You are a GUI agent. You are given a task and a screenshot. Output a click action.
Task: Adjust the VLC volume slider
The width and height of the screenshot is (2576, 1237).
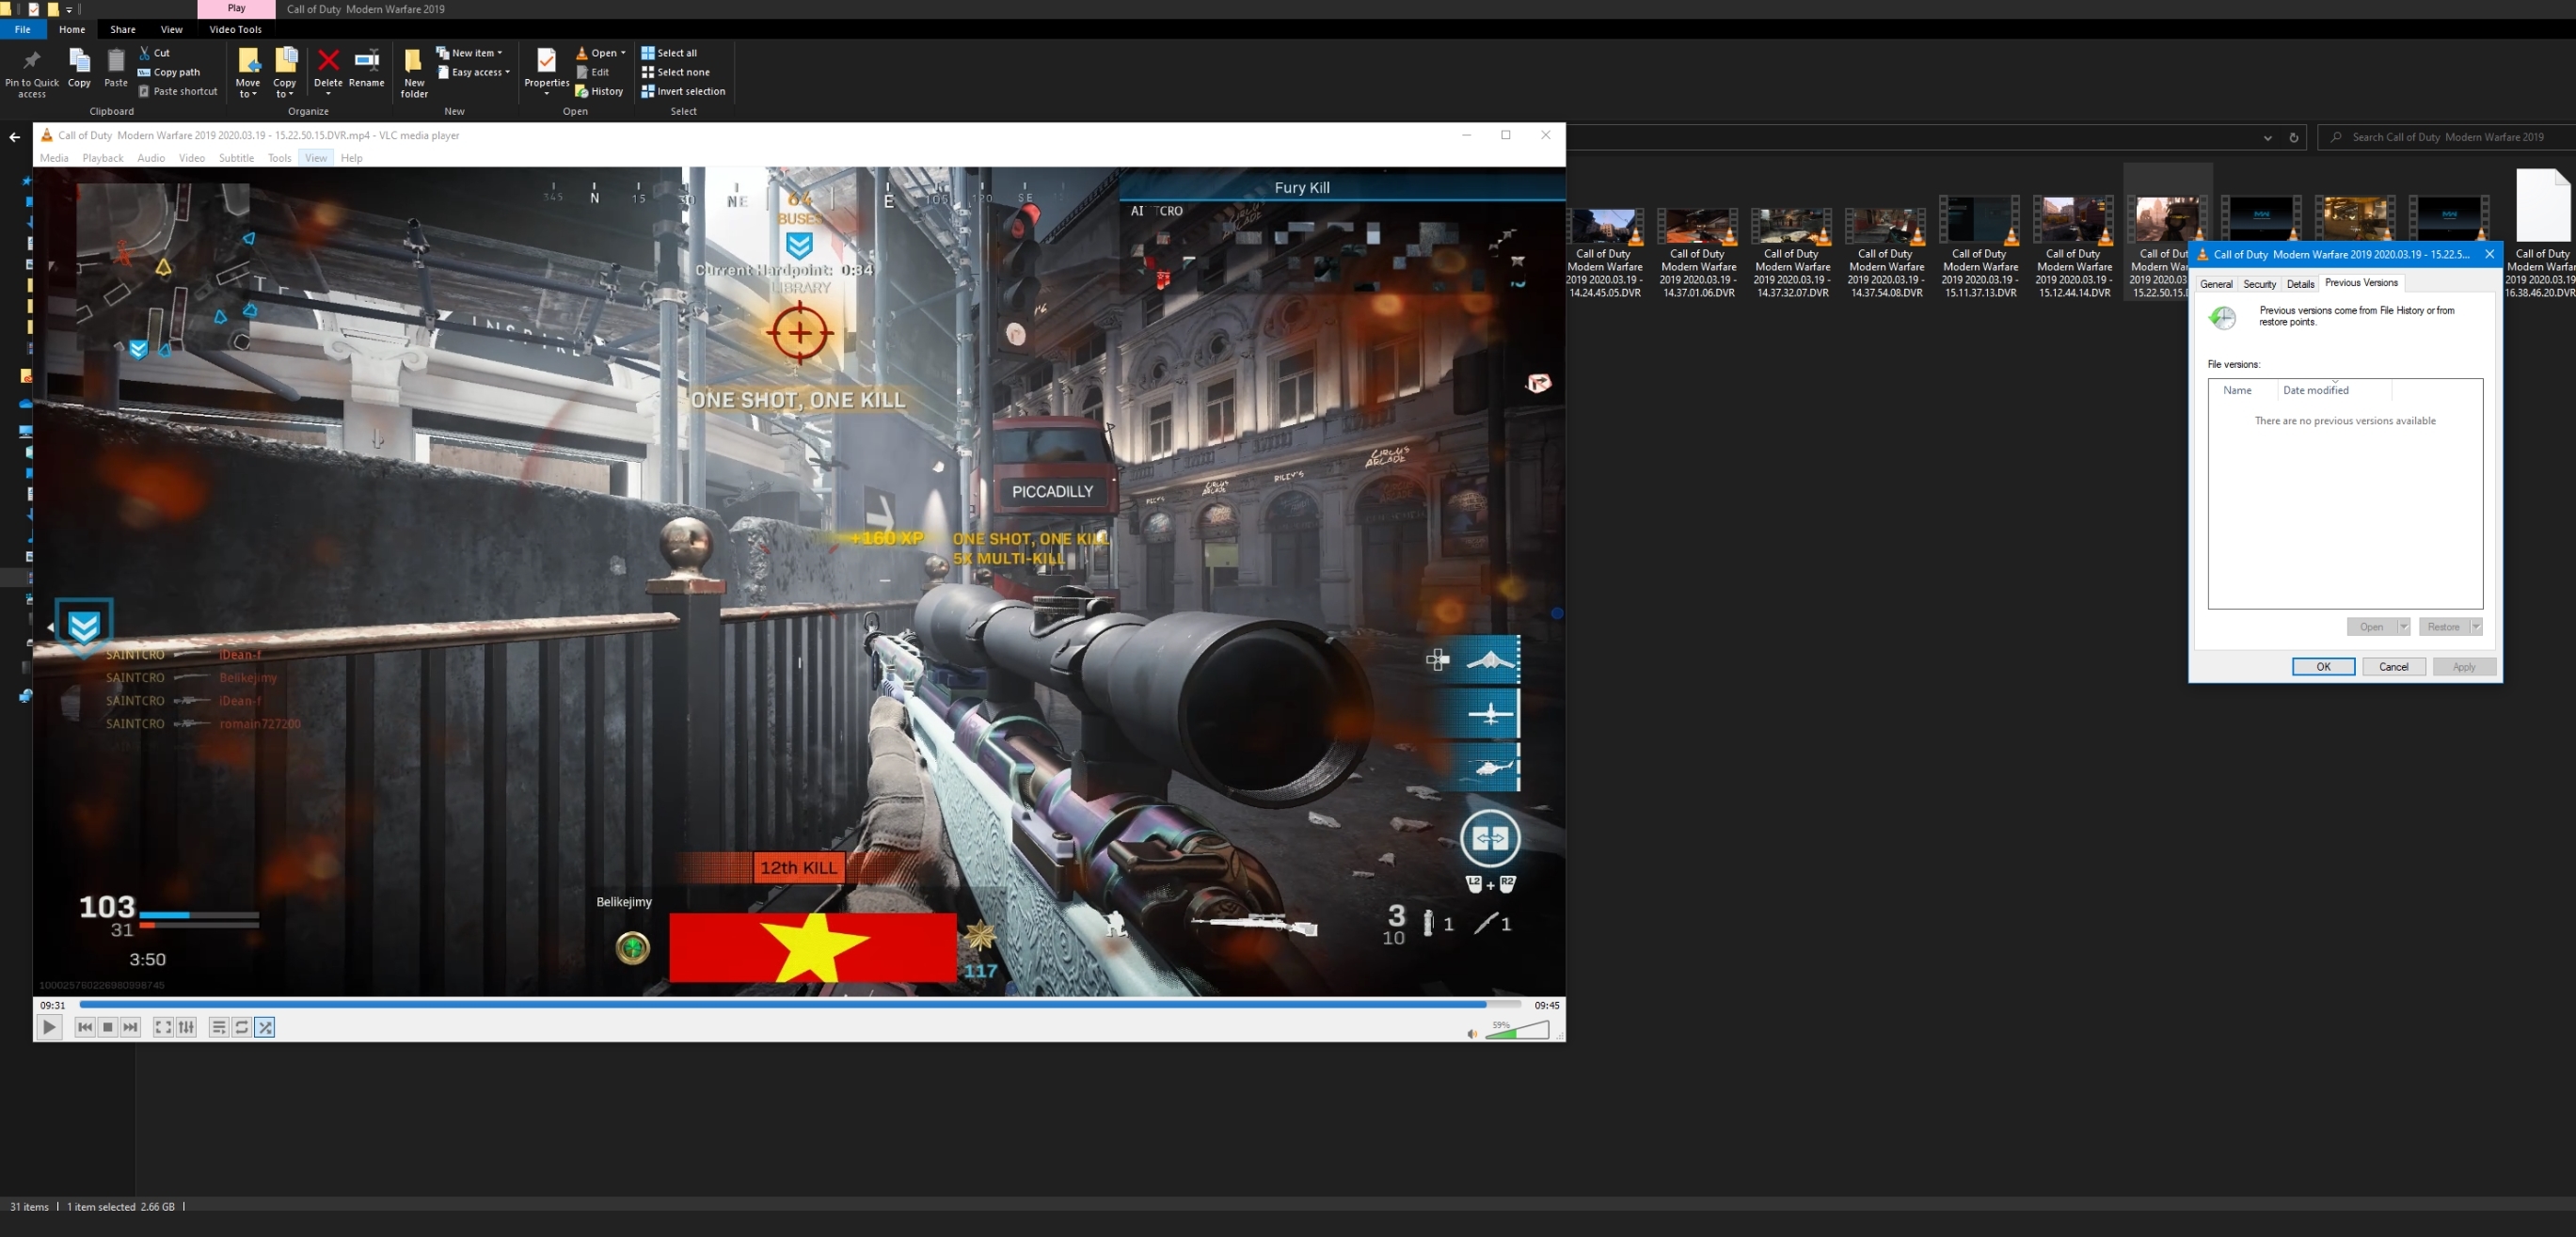coord(1518,1031)
